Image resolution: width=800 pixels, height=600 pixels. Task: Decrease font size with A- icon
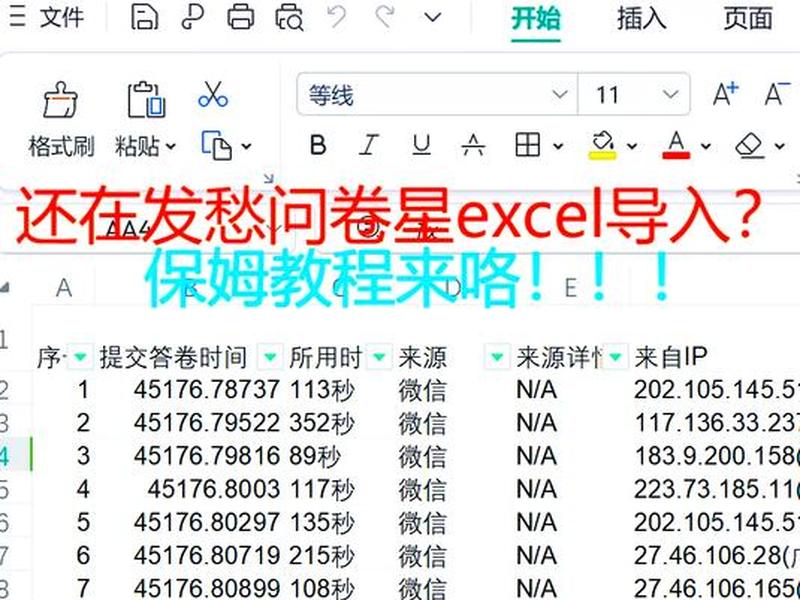[x=777, y=93]
